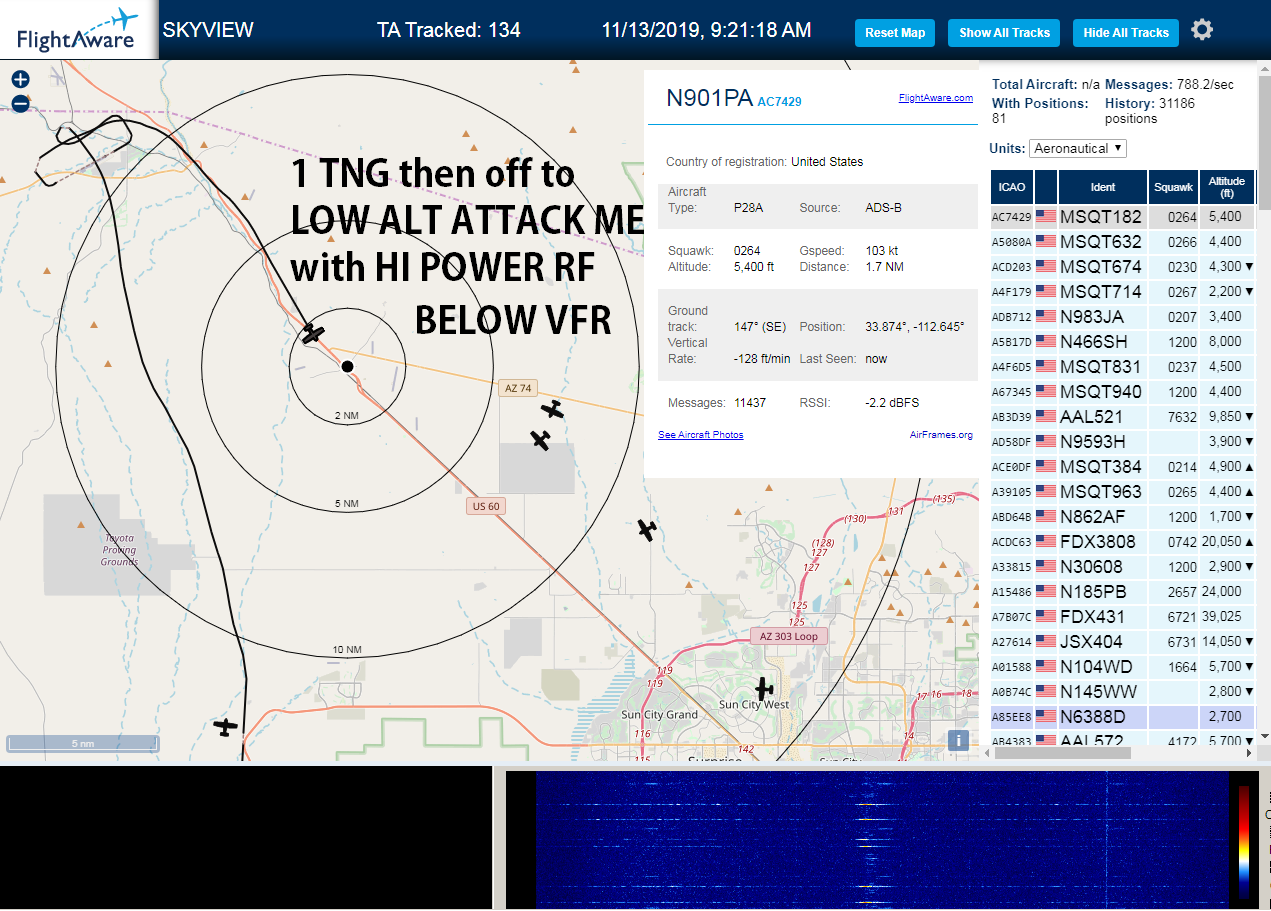Select the MSQT182 aircraft row
The height and width of the screenshot is (911, 1271).
[x=1123, y=216]
